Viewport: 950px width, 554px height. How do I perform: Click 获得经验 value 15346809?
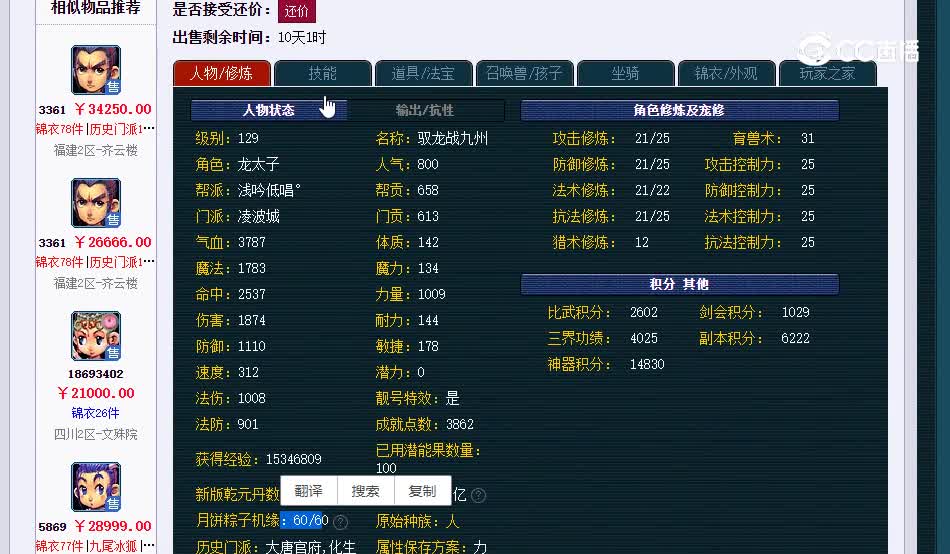click(293, 459)
